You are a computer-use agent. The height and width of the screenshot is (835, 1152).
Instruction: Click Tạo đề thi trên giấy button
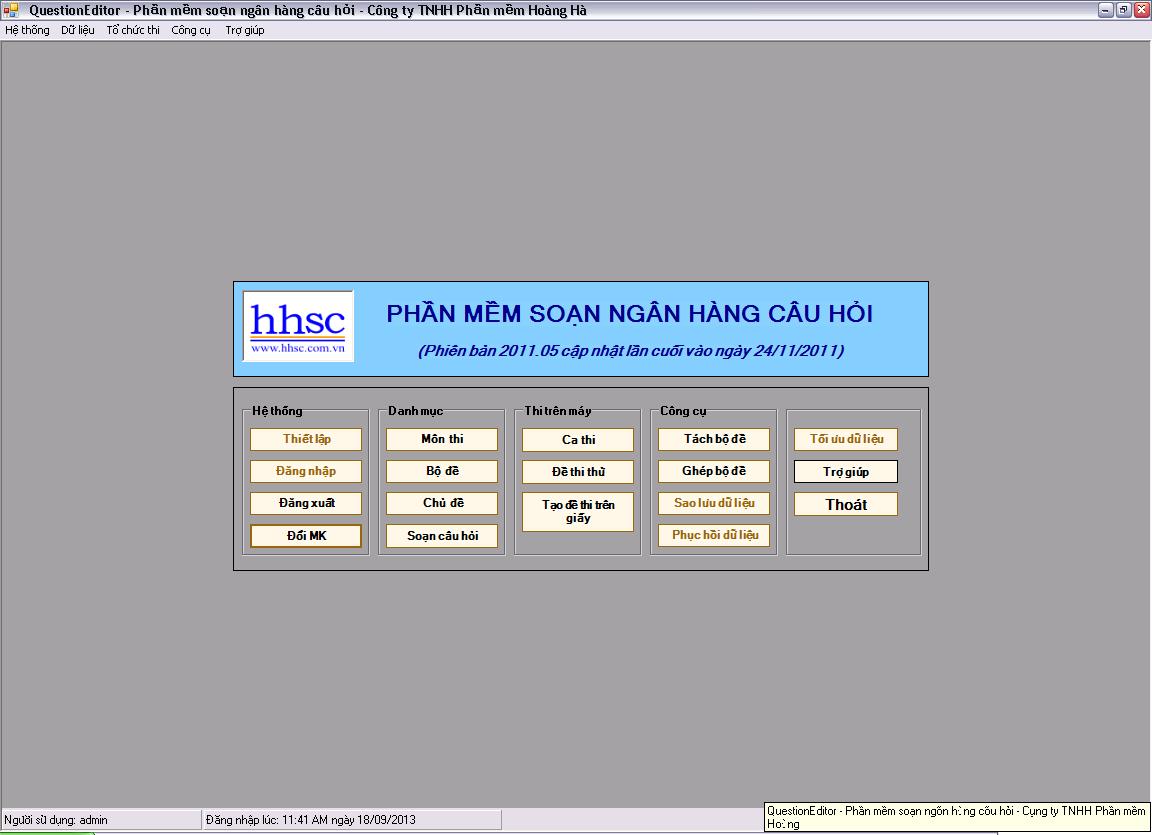(x=578, y=512)
